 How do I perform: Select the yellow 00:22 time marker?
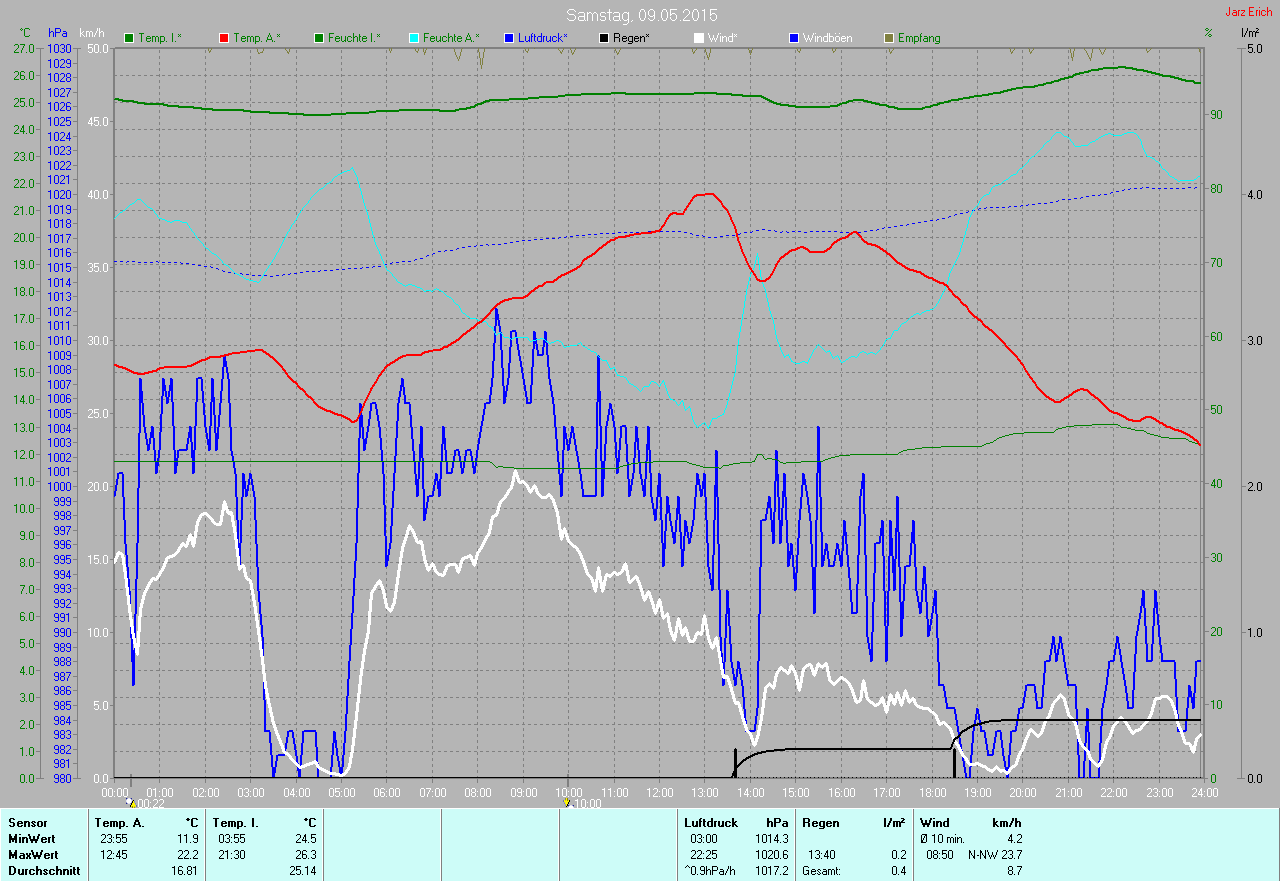coord(131,802)
